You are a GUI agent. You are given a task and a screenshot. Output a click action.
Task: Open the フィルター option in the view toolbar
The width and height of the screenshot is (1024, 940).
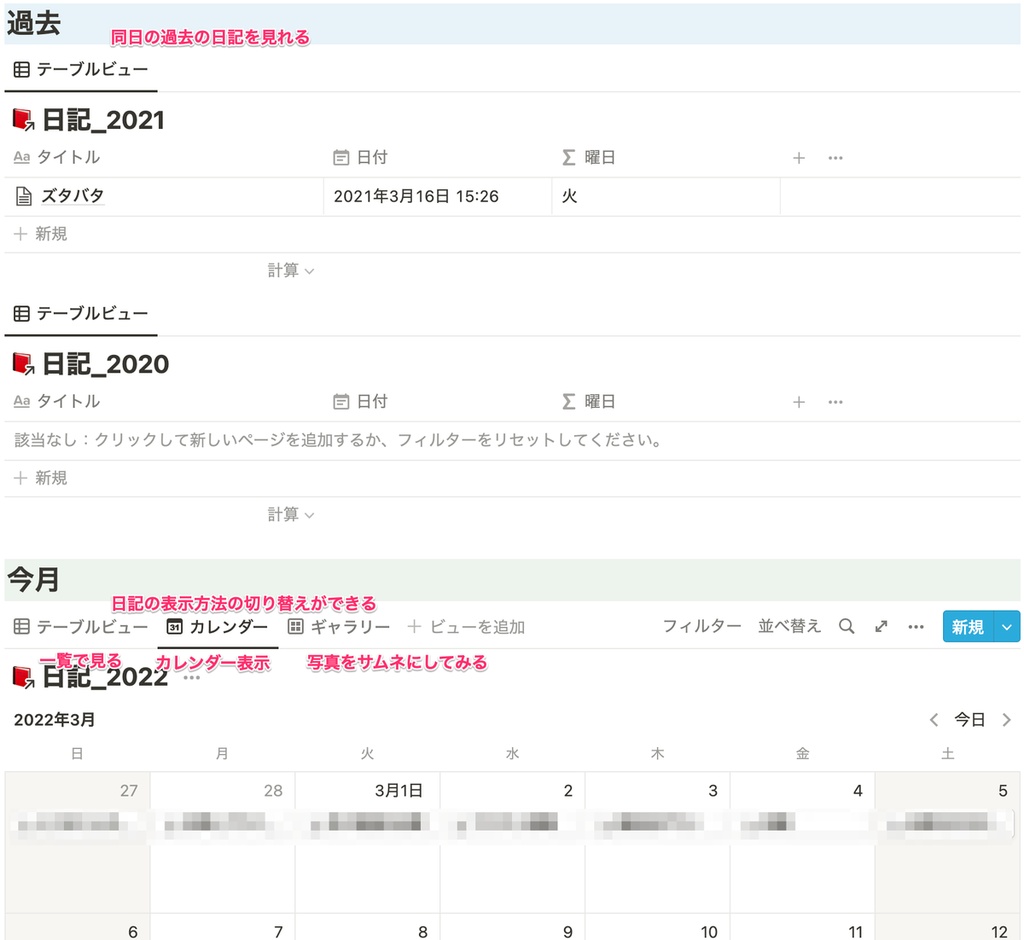(x=701, y=626)
